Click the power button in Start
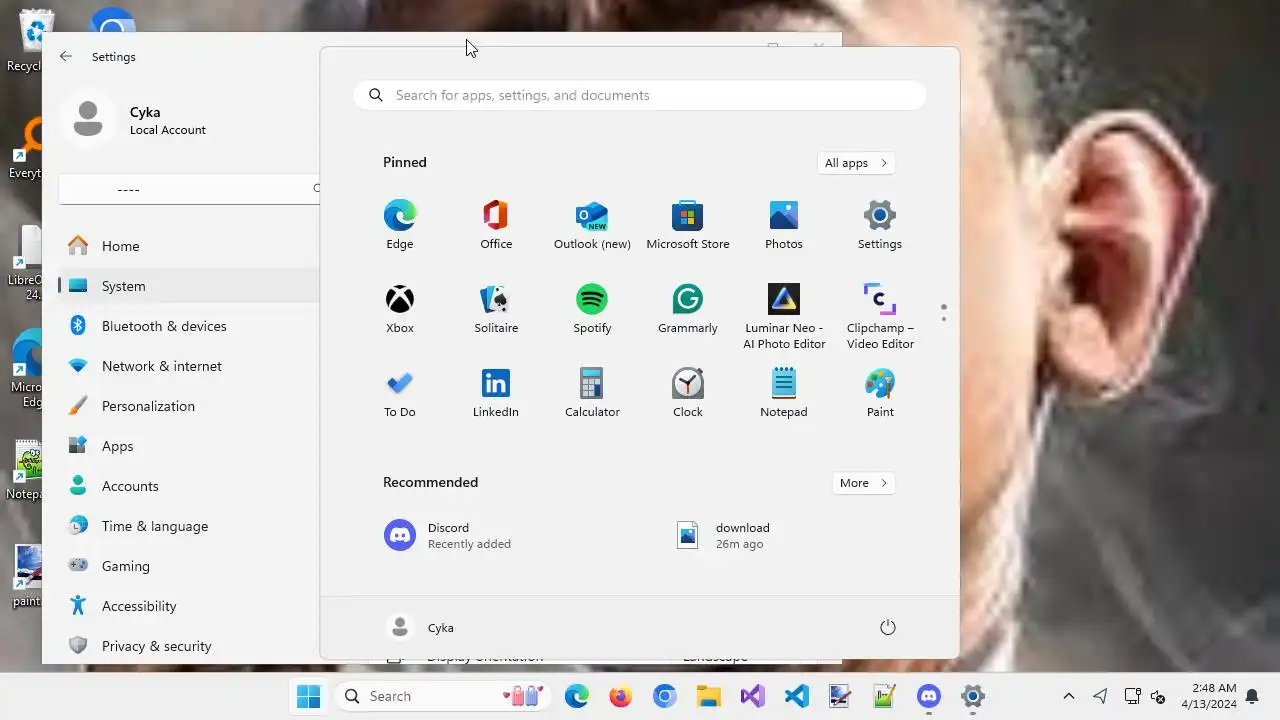This screenshot has height=720, width=1280. click(x=887, y=627)
